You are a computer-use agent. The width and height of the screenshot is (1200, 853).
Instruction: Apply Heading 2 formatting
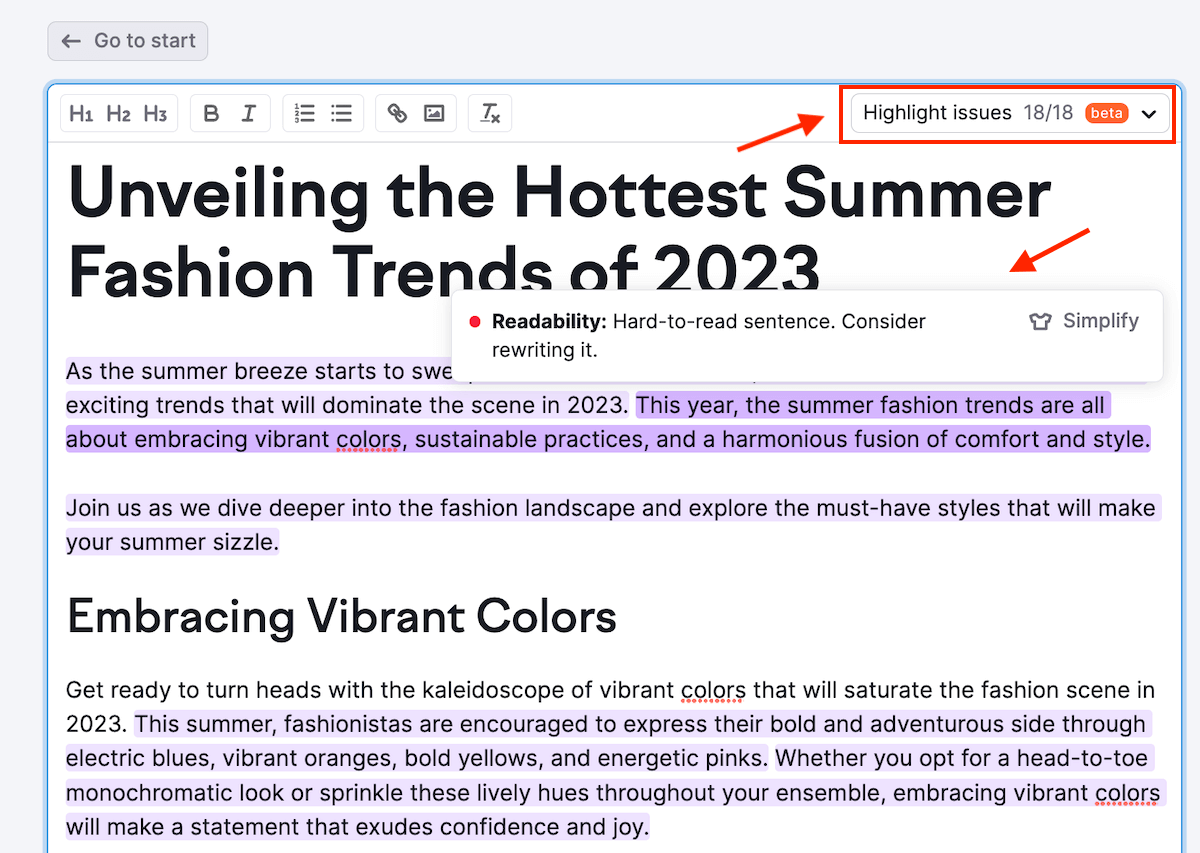(x=118, y=114)
